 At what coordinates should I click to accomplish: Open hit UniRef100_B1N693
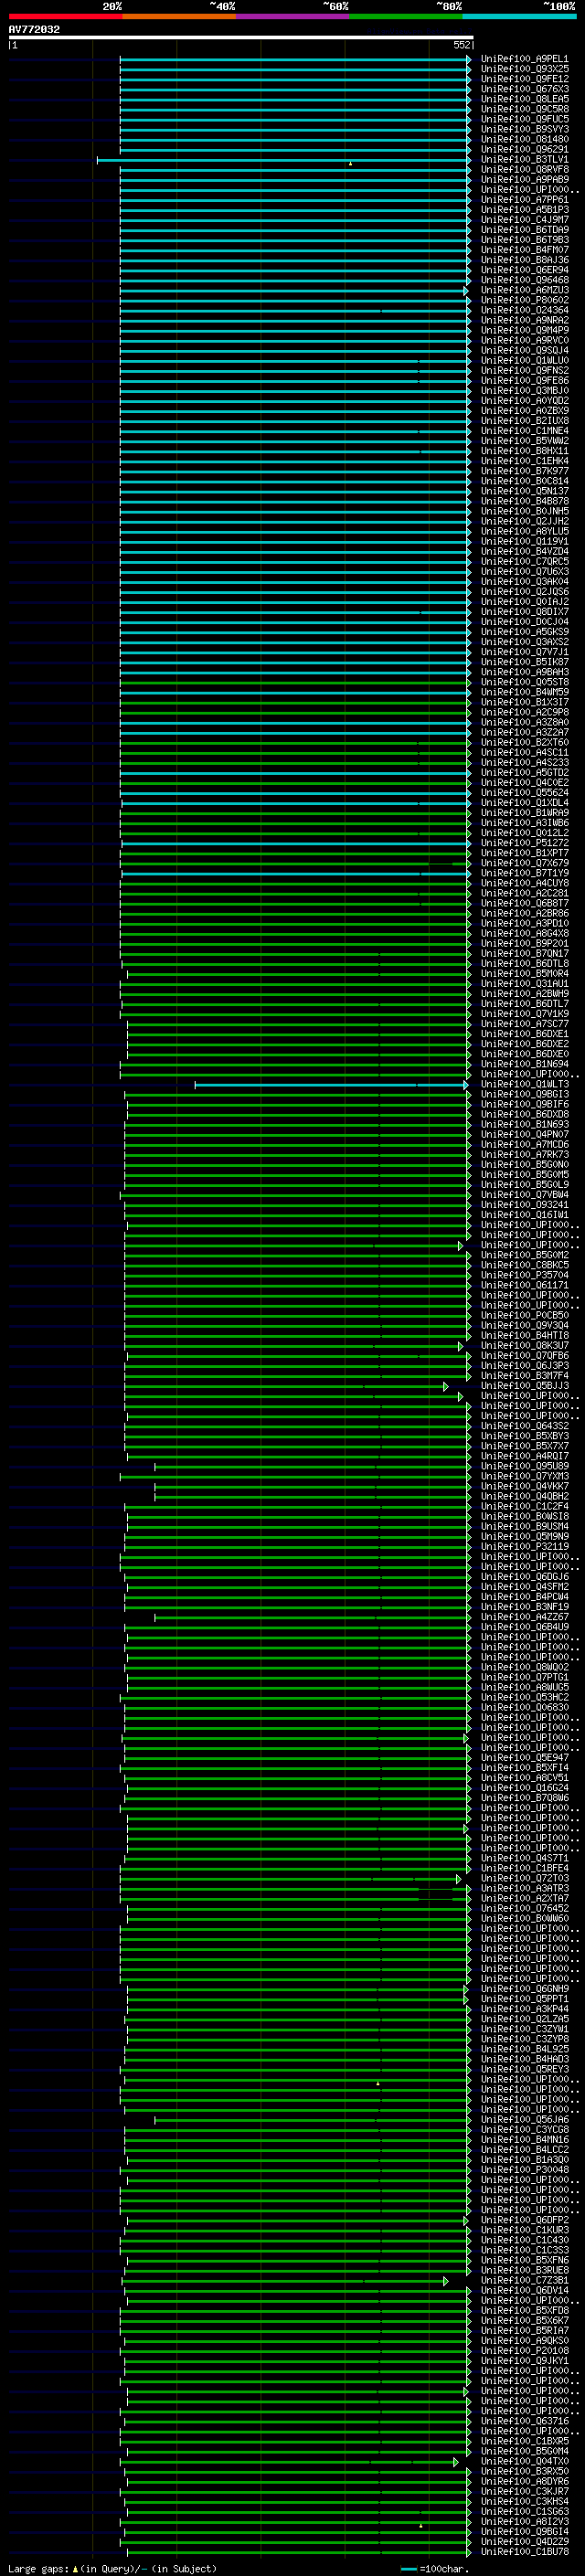tap(524, 1124)
